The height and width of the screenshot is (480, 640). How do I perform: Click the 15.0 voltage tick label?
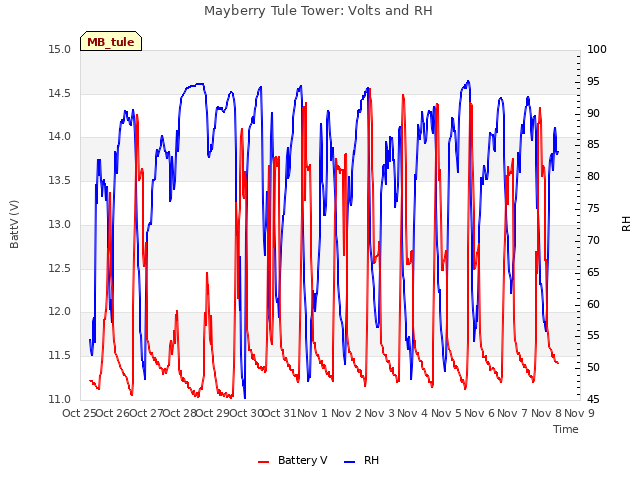coord(59,49)
